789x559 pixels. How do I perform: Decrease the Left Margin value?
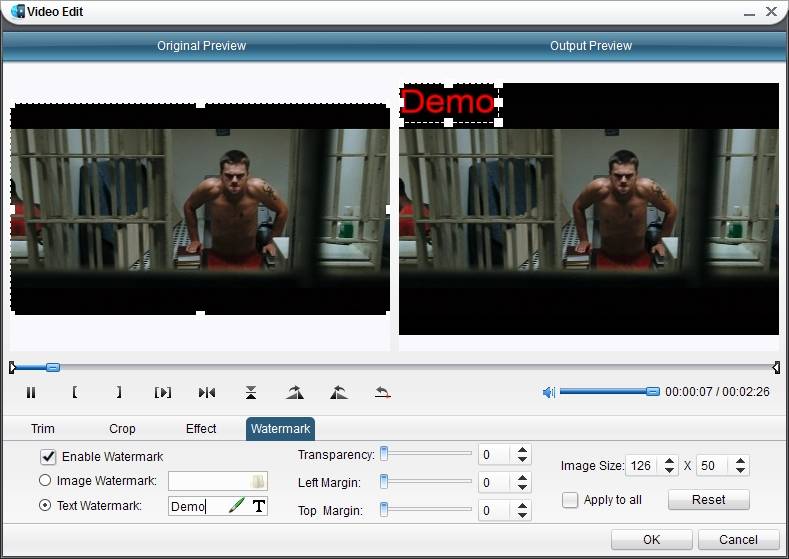(522, 487)
